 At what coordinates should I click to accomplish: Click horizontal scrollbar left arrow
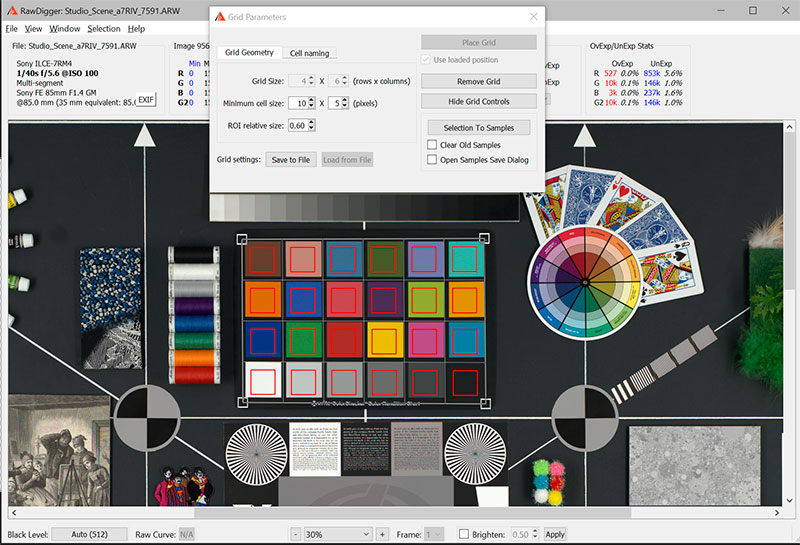[x=14, y=512]
